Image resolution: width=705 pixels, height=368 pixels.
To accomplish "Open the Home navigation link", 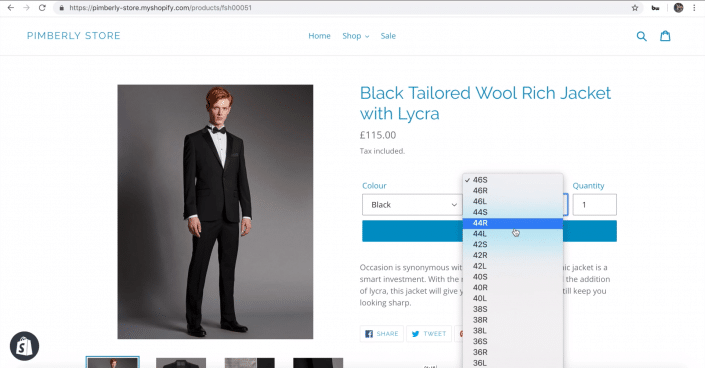I will (319, 36).
